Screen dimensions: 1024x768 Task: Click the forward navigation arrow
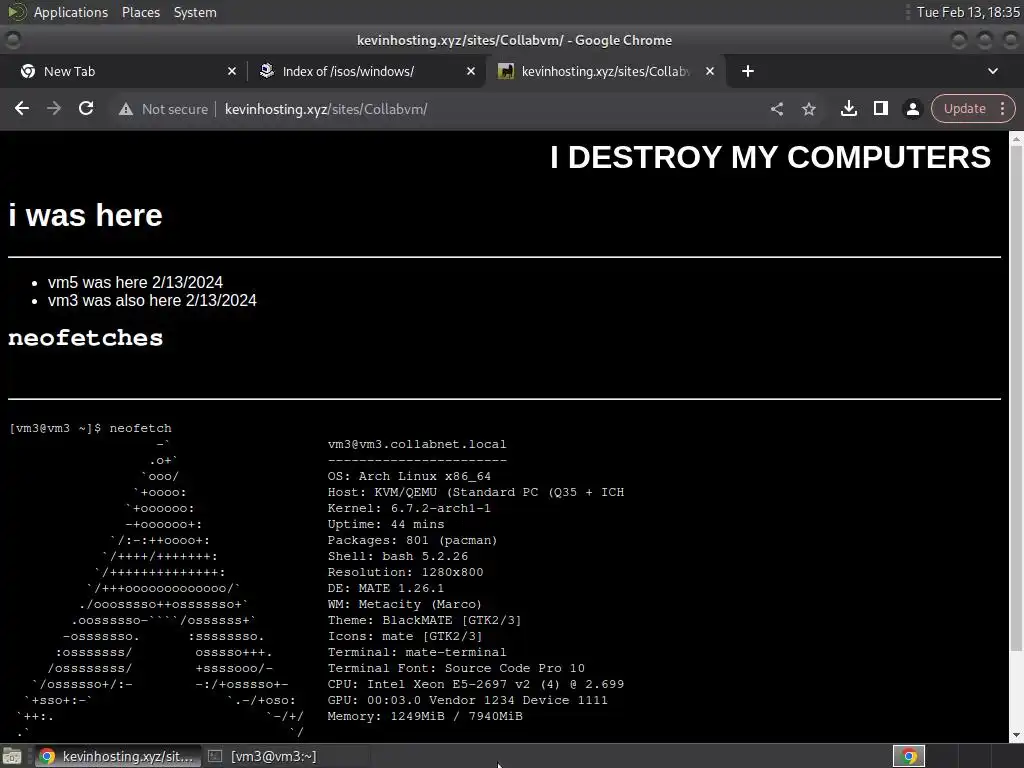pyautogui.click(x=54, y=109)
